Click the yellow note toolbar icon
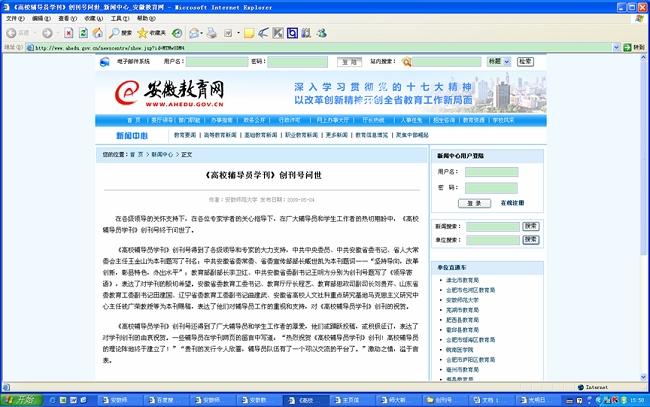 (249, 33)
